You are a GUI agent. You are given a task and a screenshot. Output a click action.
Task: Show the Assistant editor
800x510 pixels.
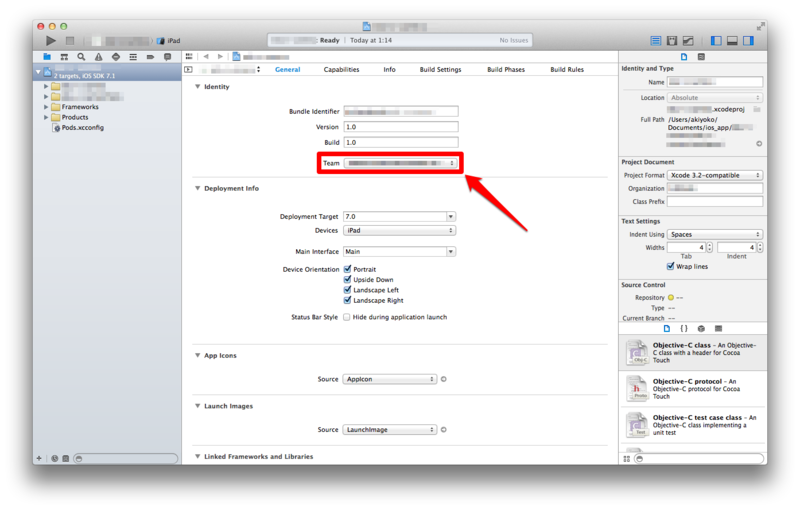(x=672, y=40)
